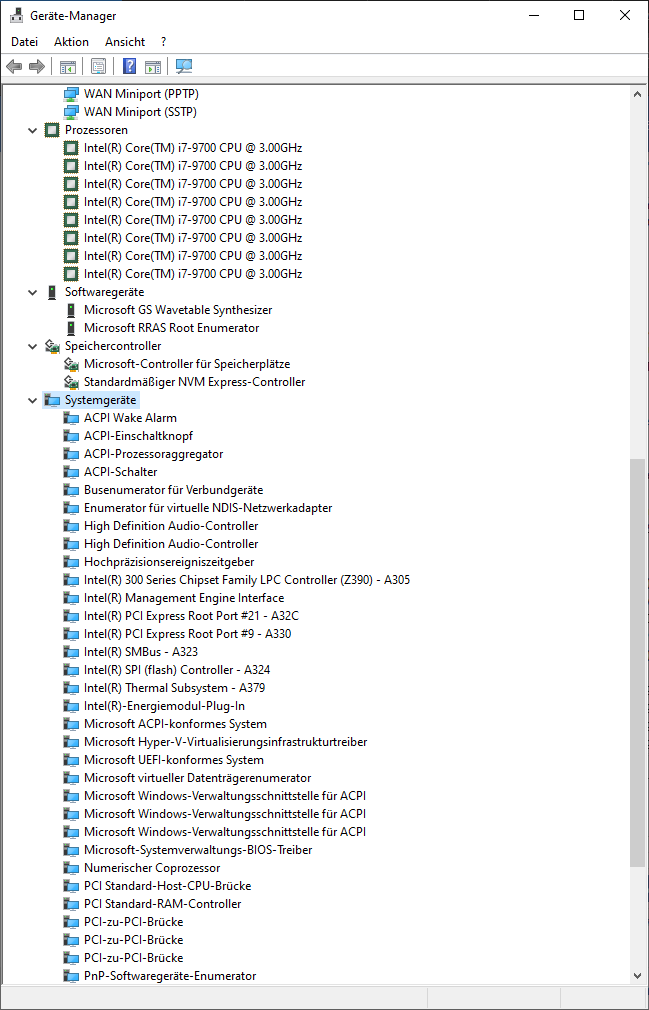649x1010 pixels.
Task: Click the Microsoft-Controller für Speicherplätze icon
Action: (71, 365)
